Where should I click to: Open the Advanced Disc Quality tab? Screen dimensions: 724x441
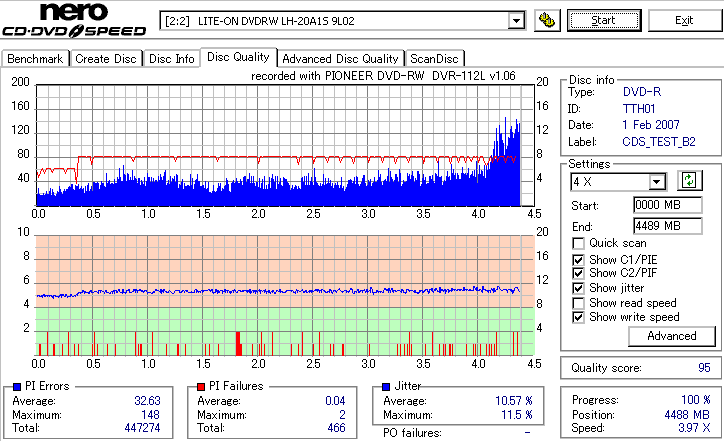[x=340, y=59]
